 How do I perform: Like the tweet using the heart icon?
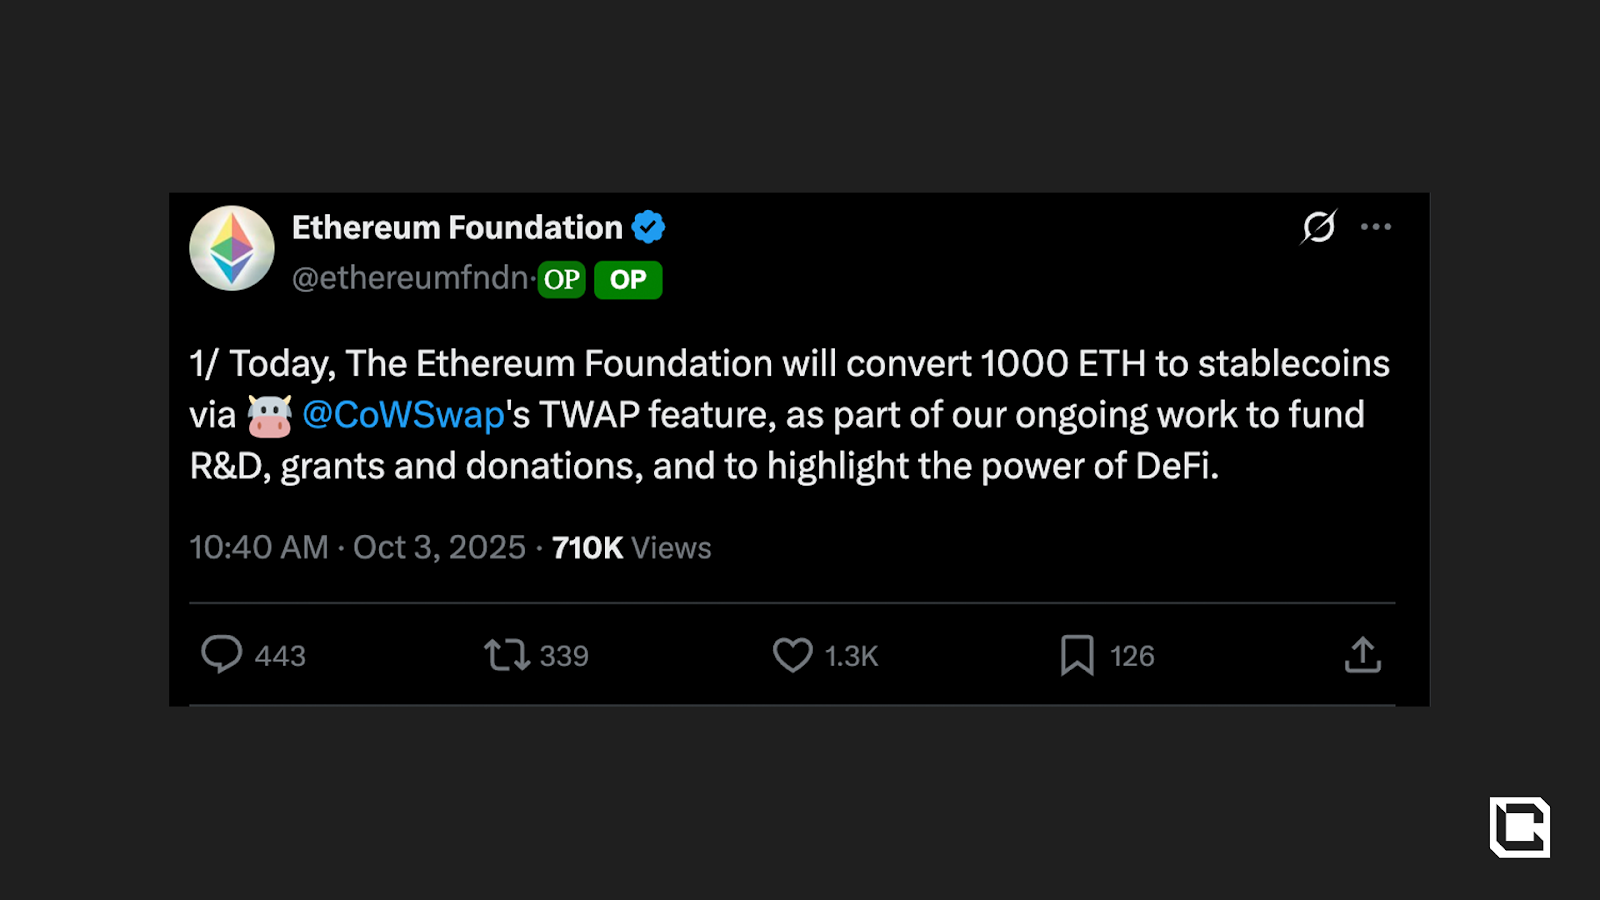click(x=792, y=655)
